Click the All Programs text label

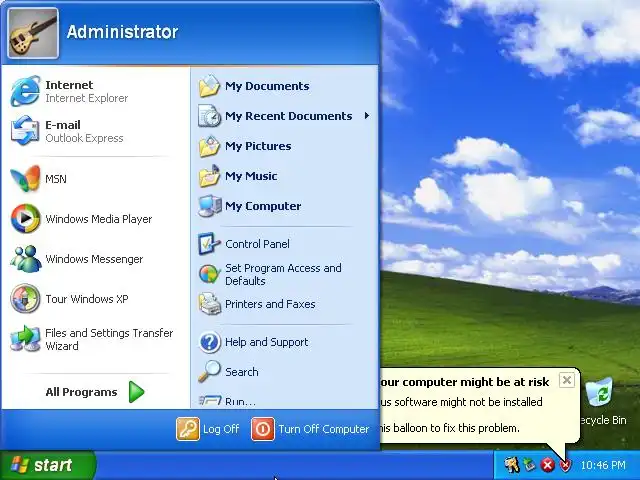81,392
